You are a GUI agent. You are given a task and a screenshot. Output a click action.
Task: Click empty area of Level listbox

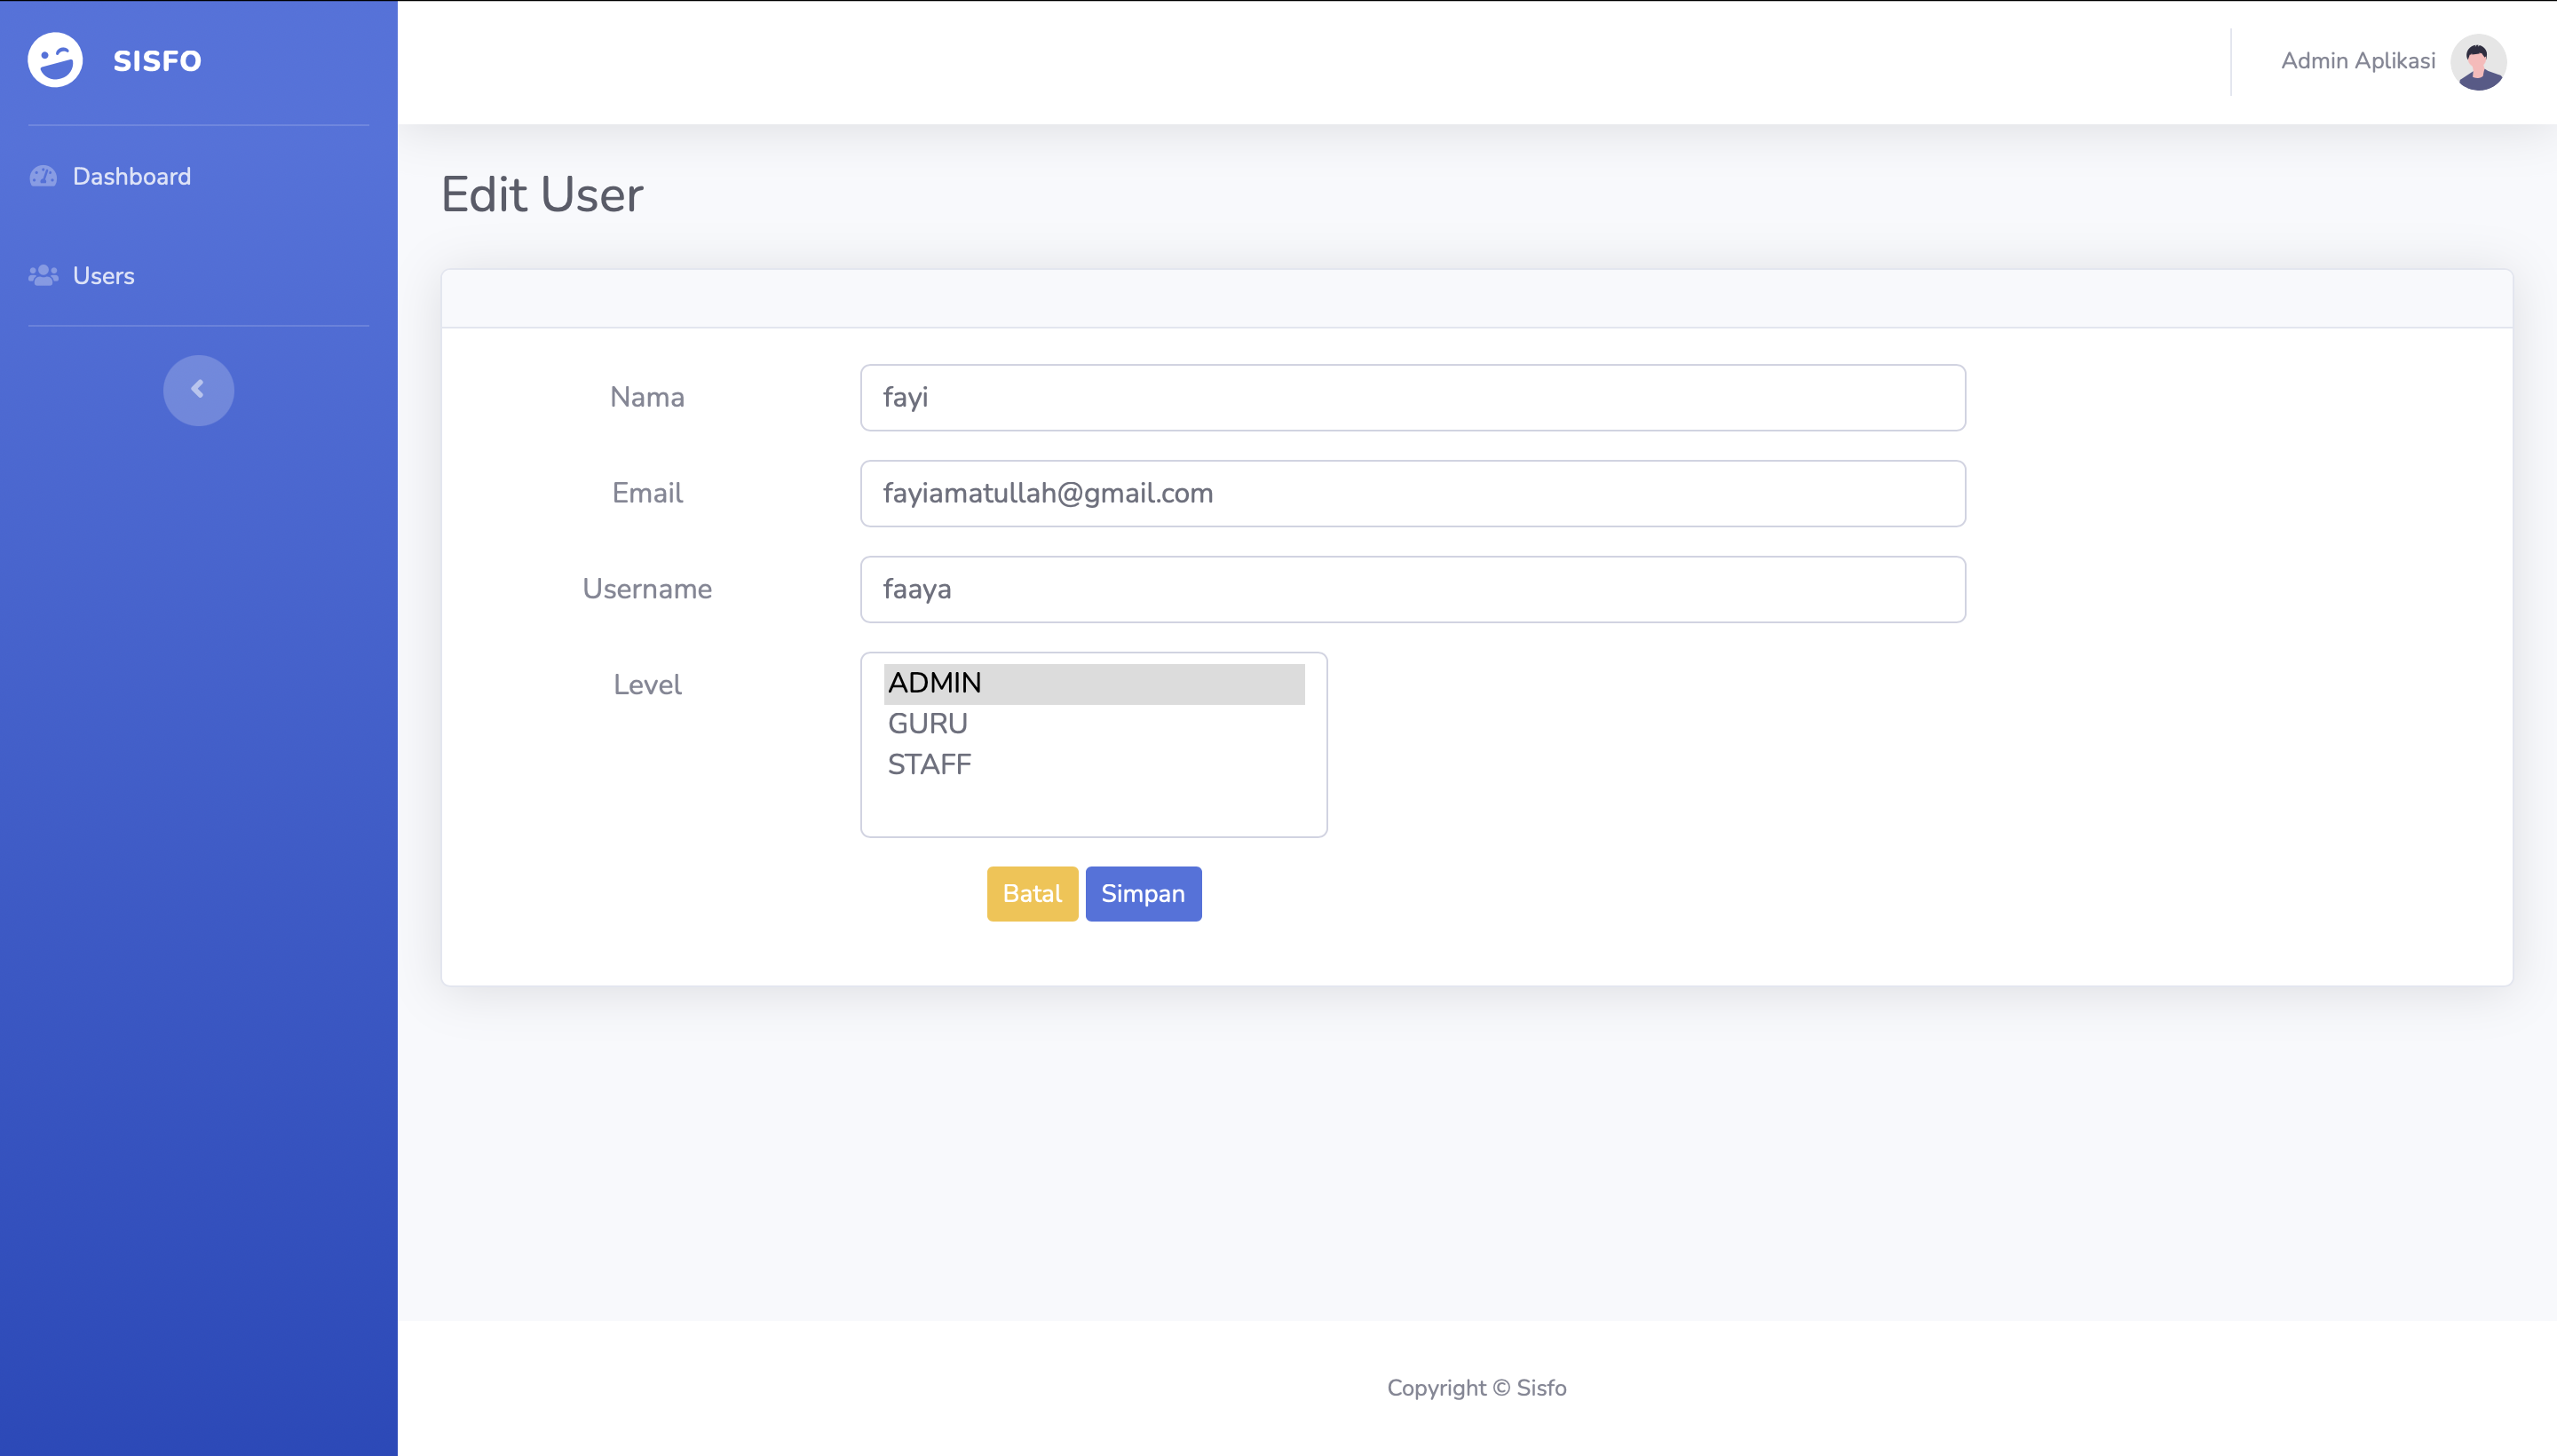click(x=1093, y=808)
